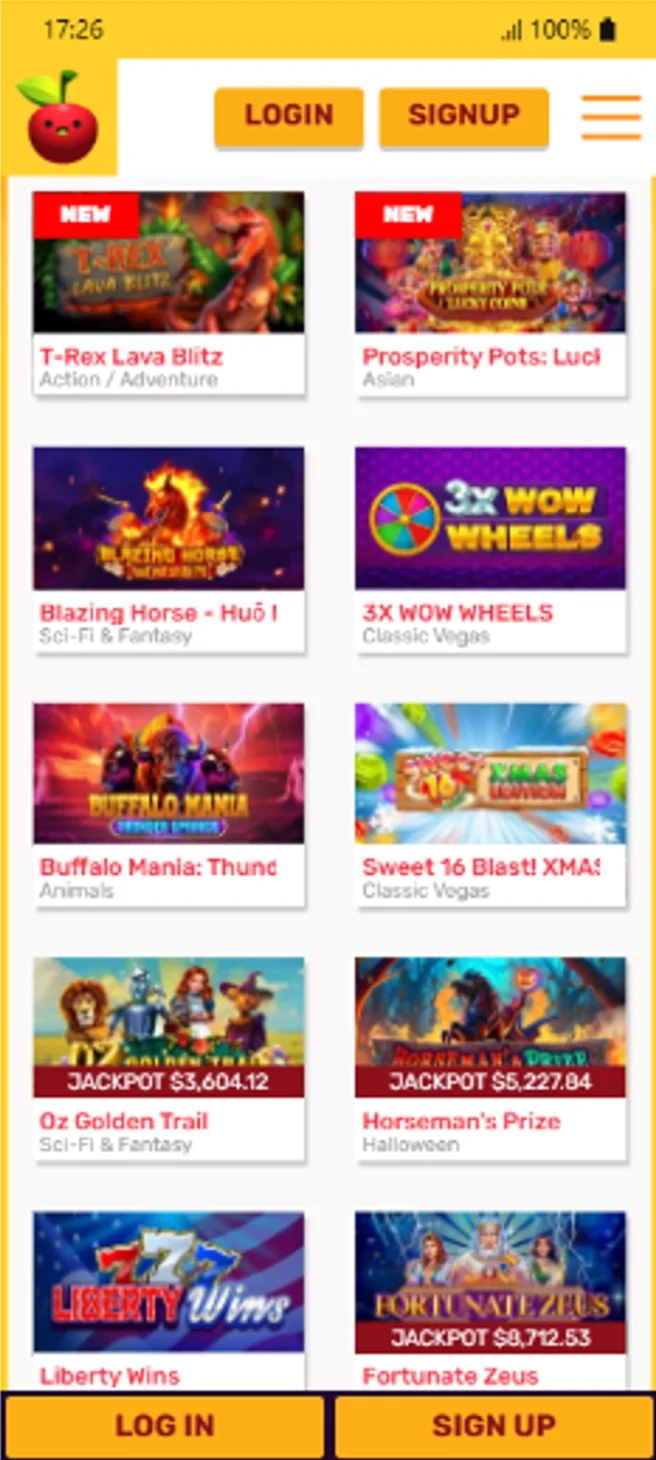Click the NEW badge on T-Rex Lava Blitz
Viewport: 656px width, 1460px height.
(84, 213)
